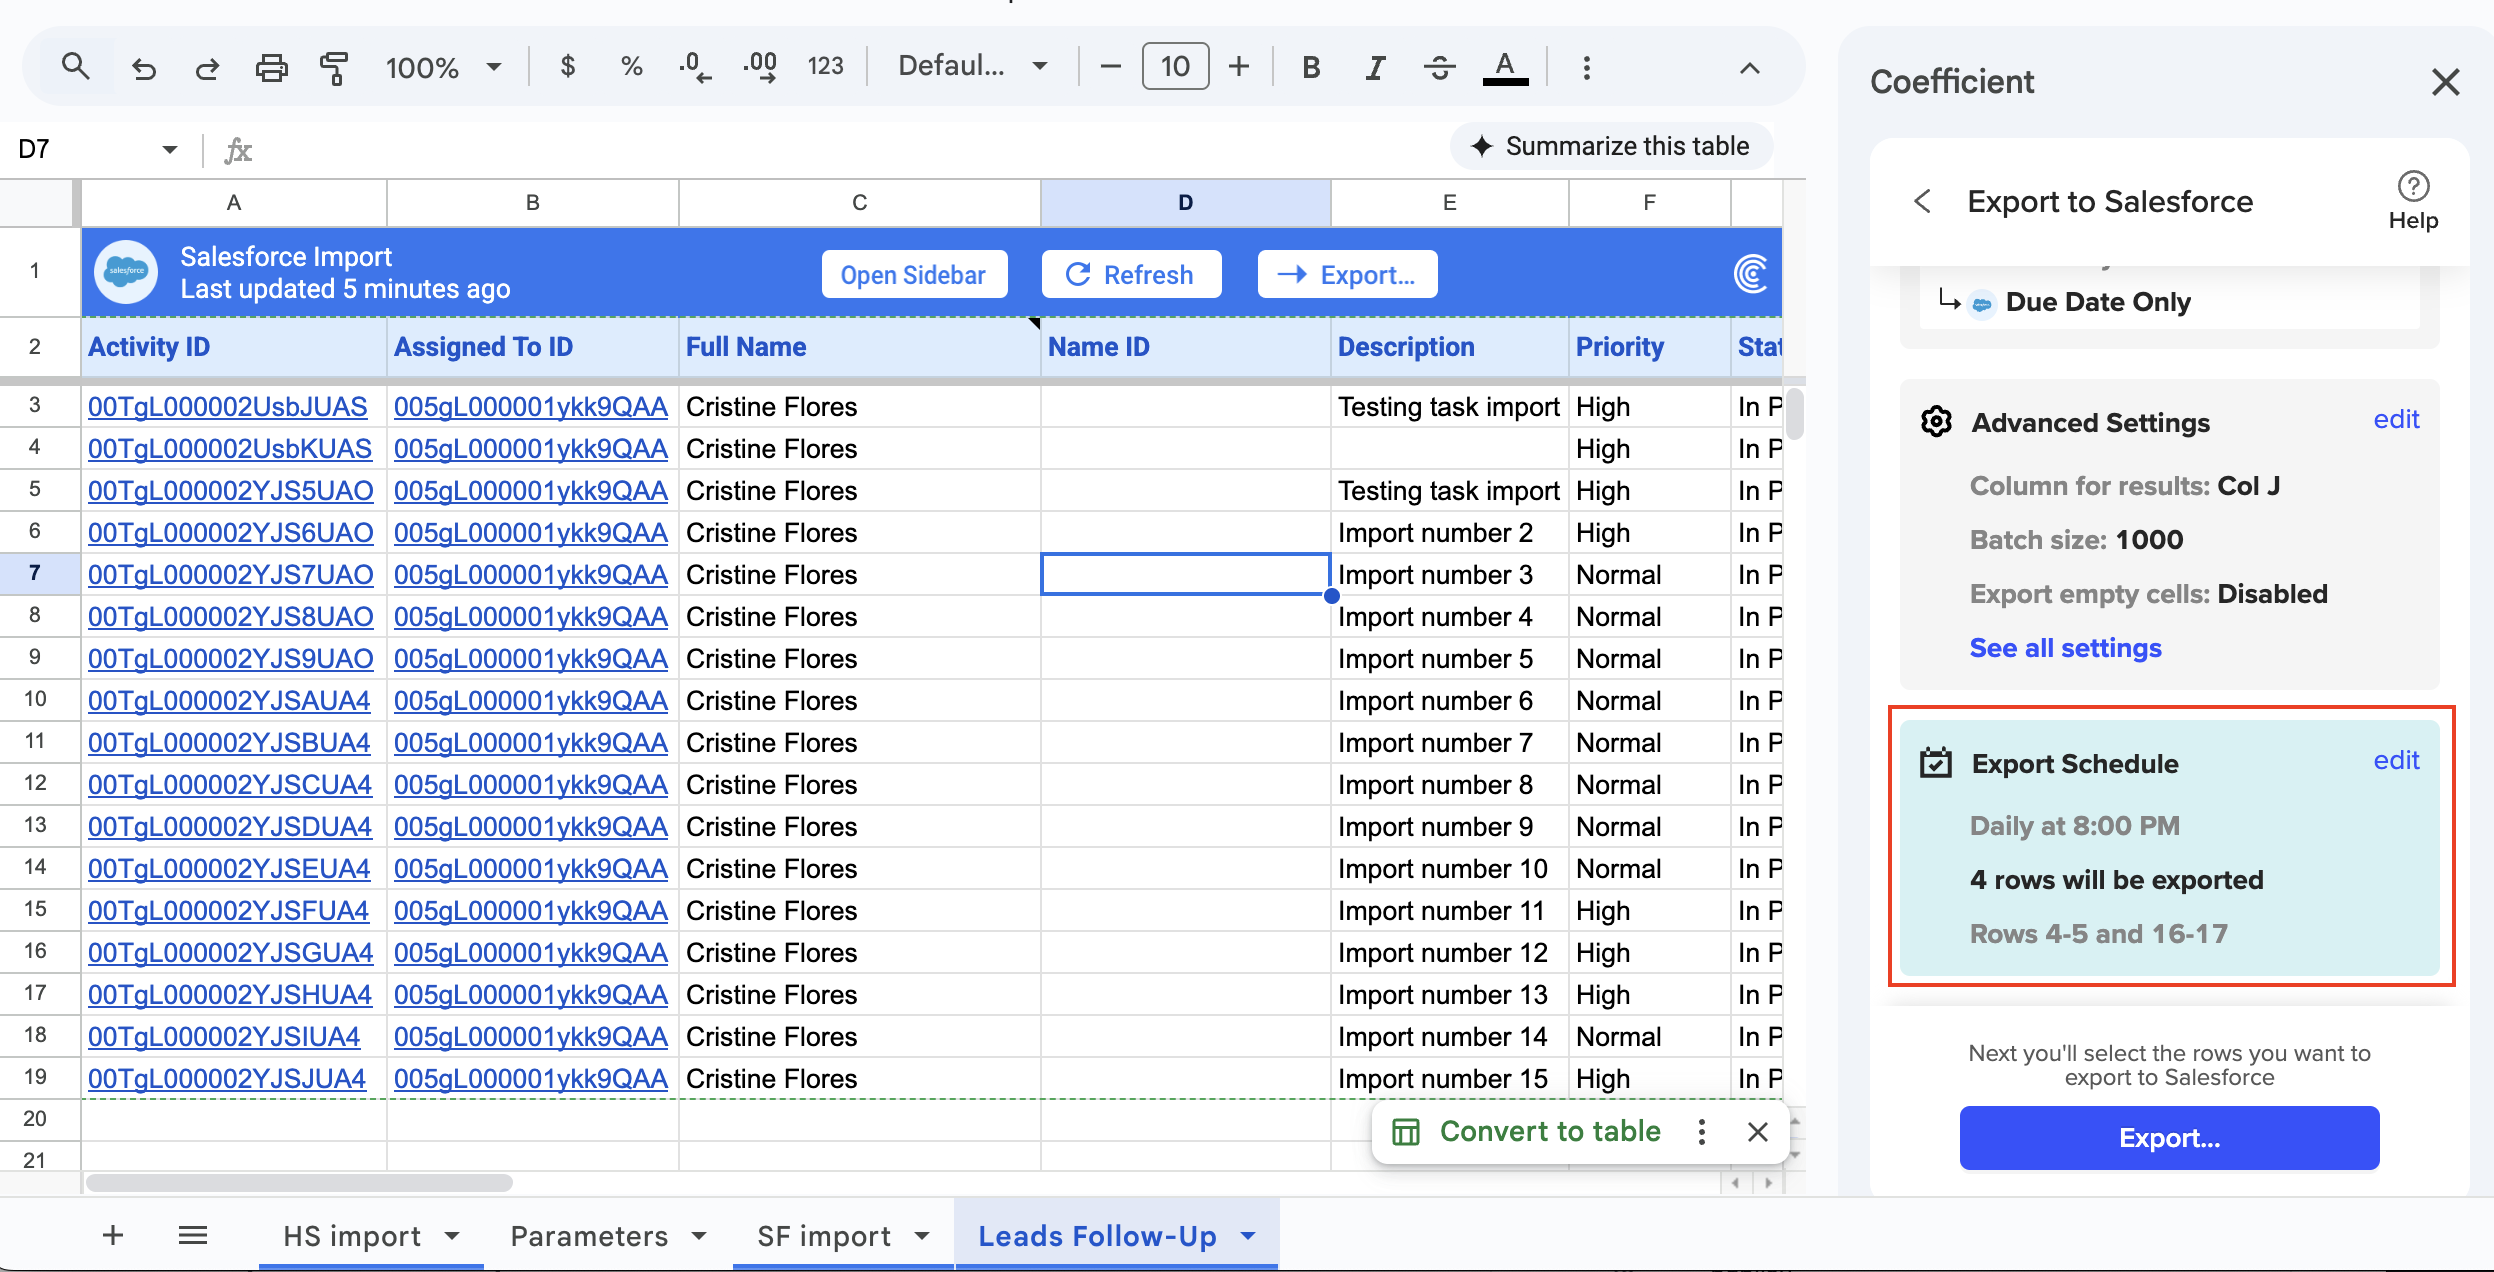Toggle italic formatting
Screen dimensions: 2494x1272
point(1375,67)
